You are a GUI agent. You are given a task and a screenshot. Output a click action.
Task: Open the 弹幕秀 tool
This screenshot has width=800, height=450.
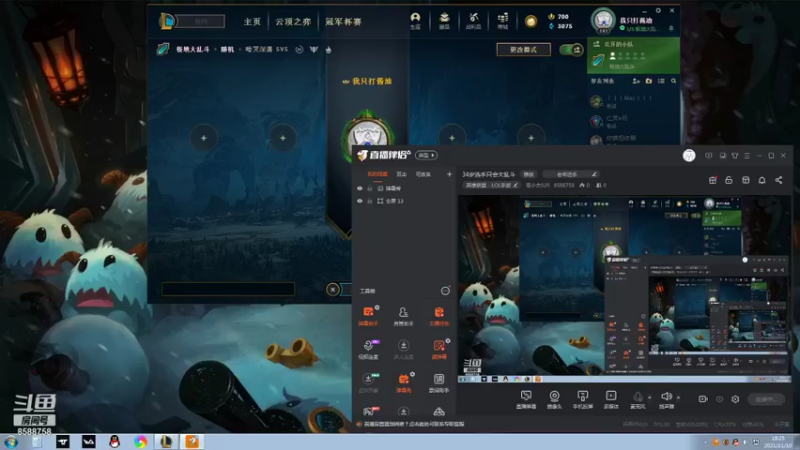tap(403, 383)
